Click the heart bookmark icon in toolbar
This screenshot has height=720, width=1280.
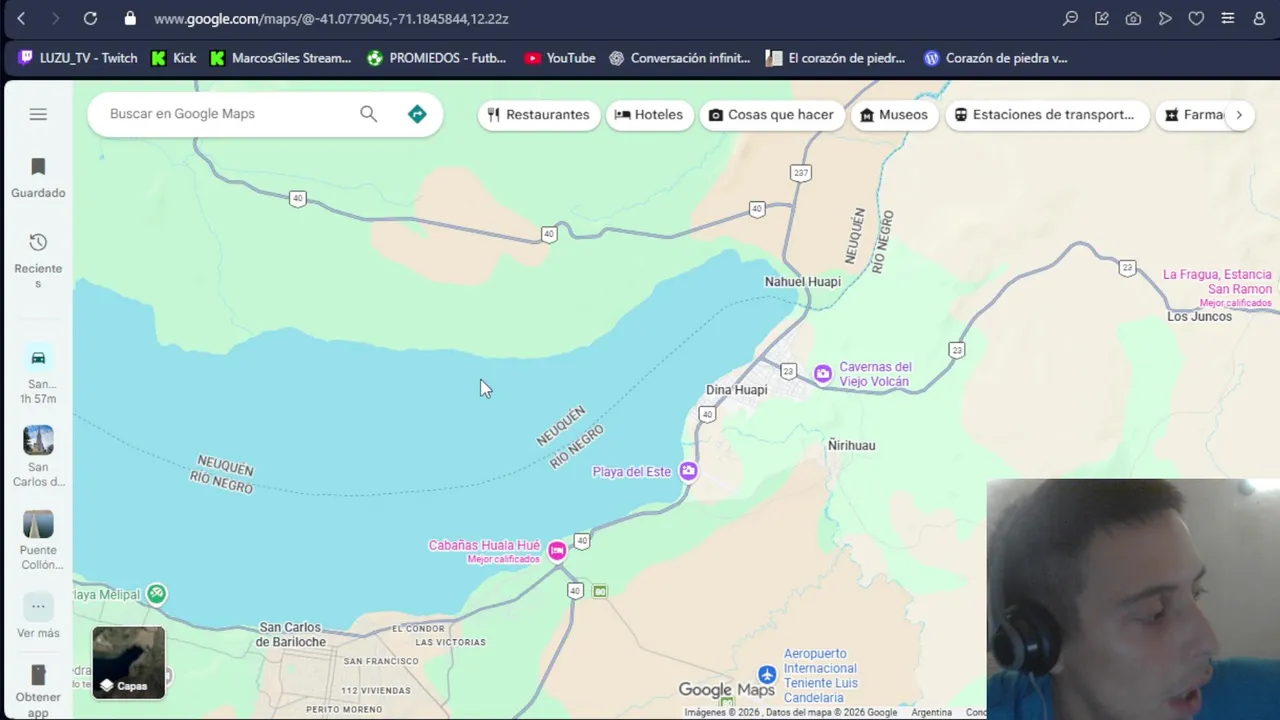1196,18
